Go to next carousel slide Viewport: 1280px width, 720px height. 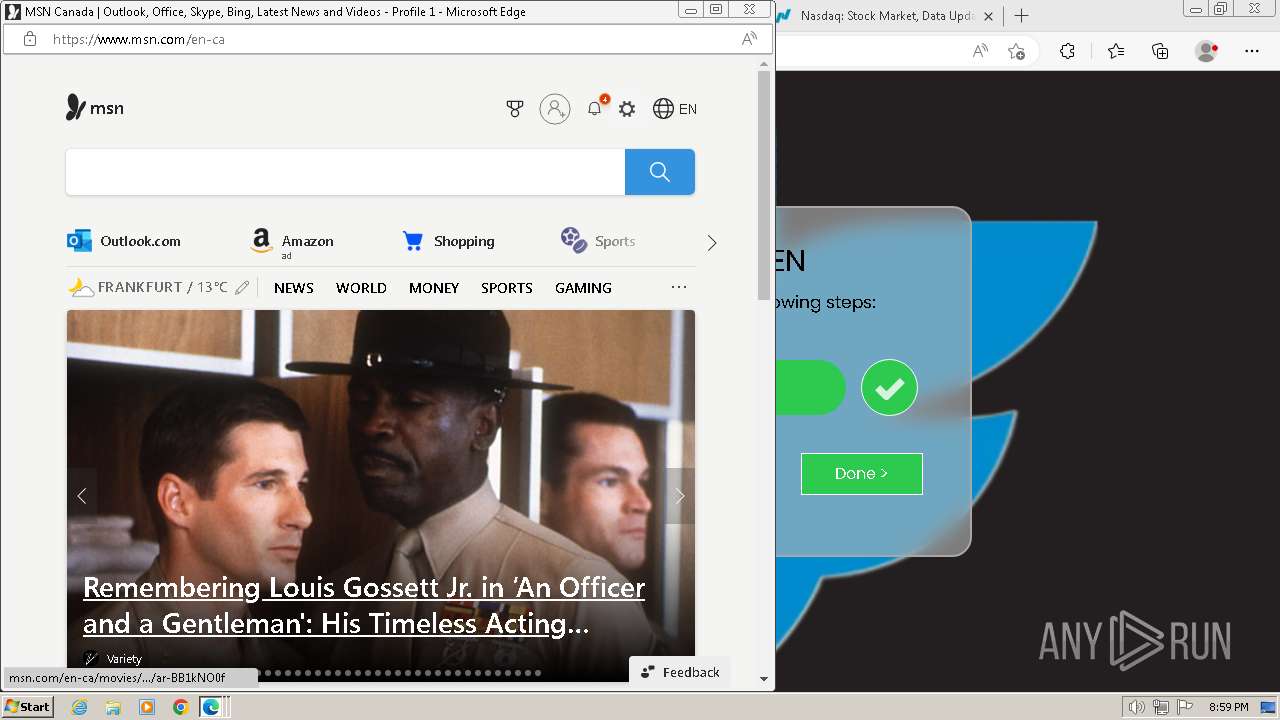(680, 496)
